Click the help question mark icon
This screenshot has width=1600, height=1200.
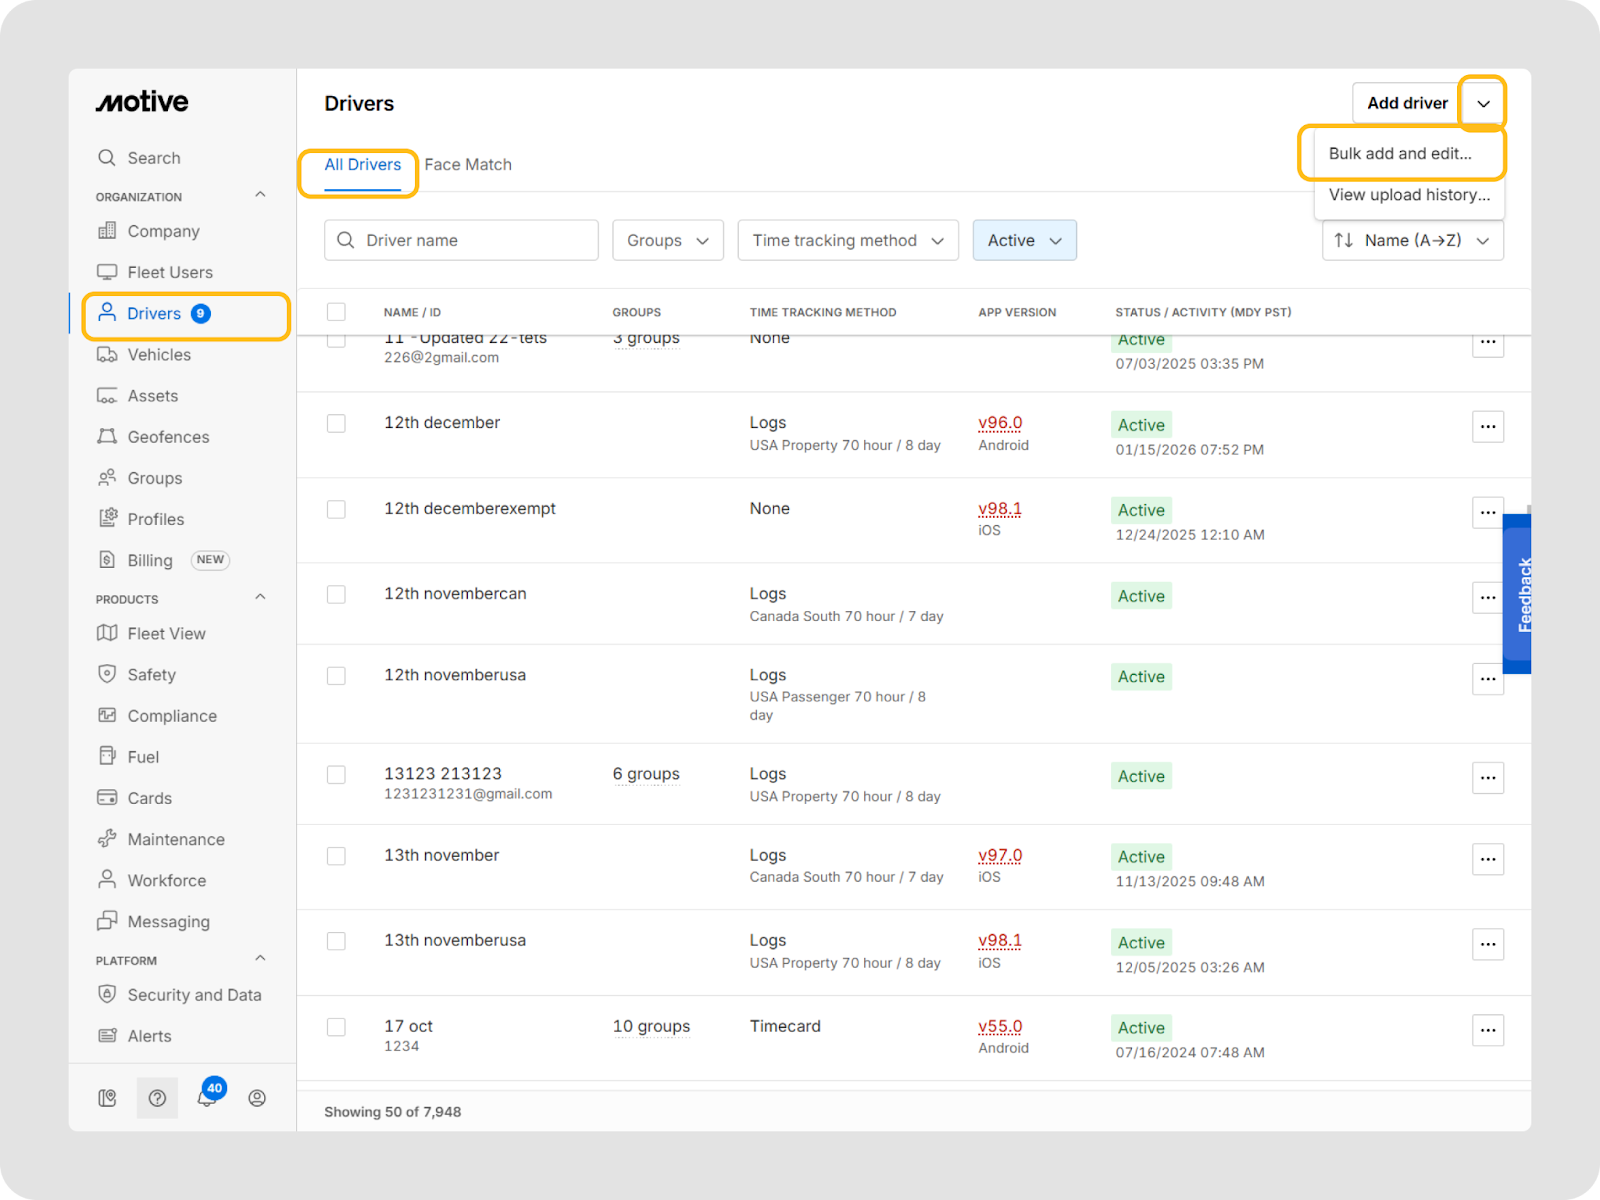coord(157,1098)
